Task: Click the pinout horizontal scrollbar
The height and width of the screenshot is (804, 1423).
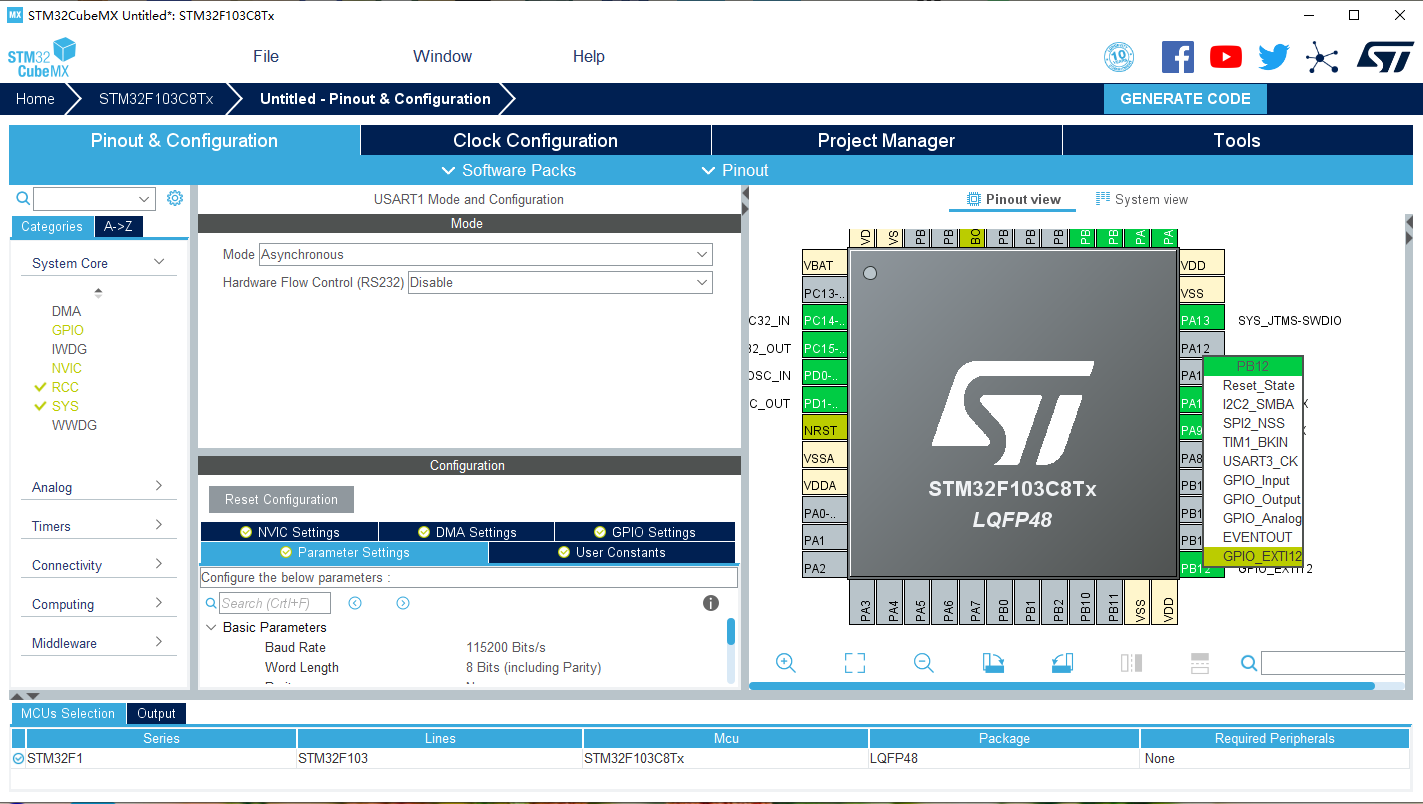Action: pyautogui.click(x=1062, y=686)
